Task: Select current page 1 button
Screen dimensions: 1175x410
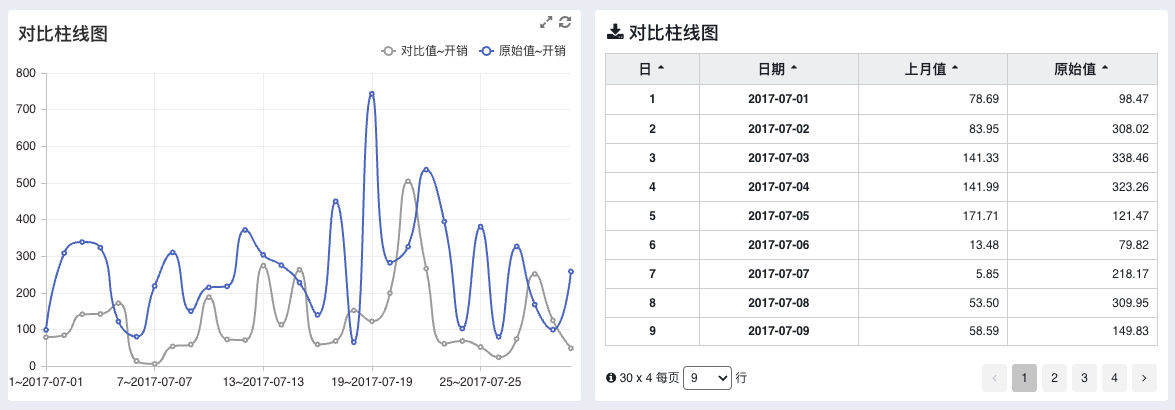Action: (1024, 379)
